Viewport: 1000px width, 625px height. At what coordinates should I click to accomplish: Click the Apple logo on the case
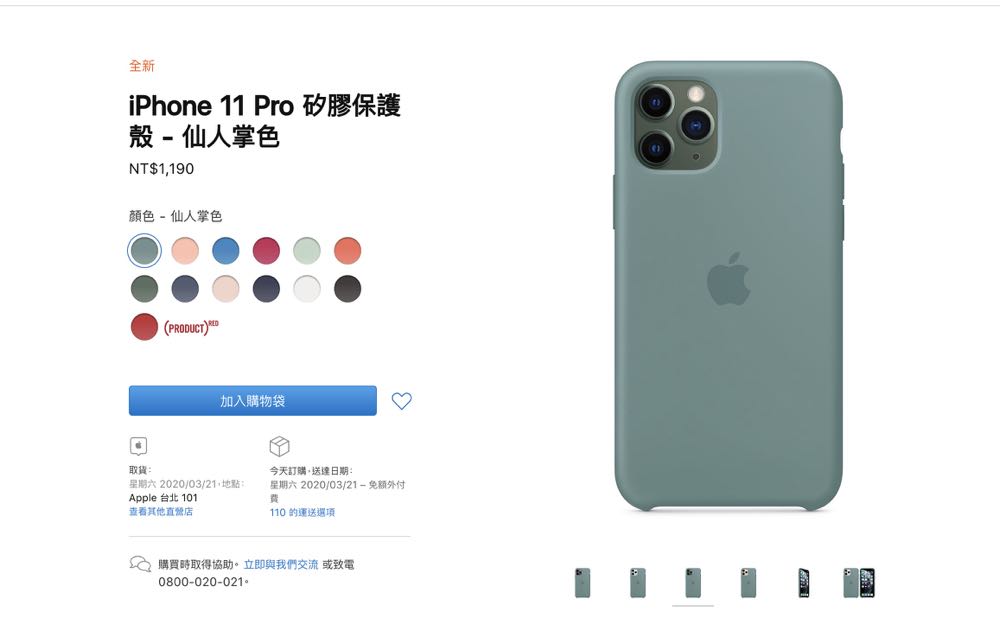tap(728, 278)
